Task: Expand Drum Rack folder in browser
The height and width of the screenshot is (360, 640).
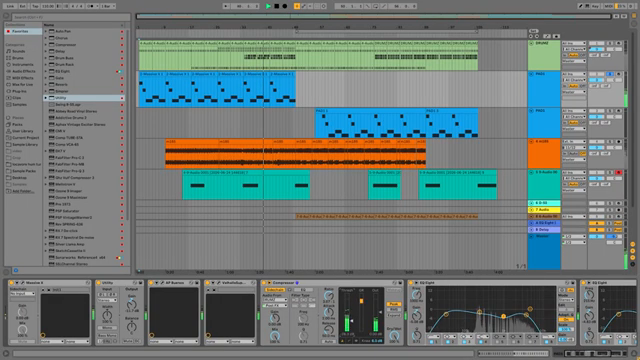Action: [x=46, y=64]
